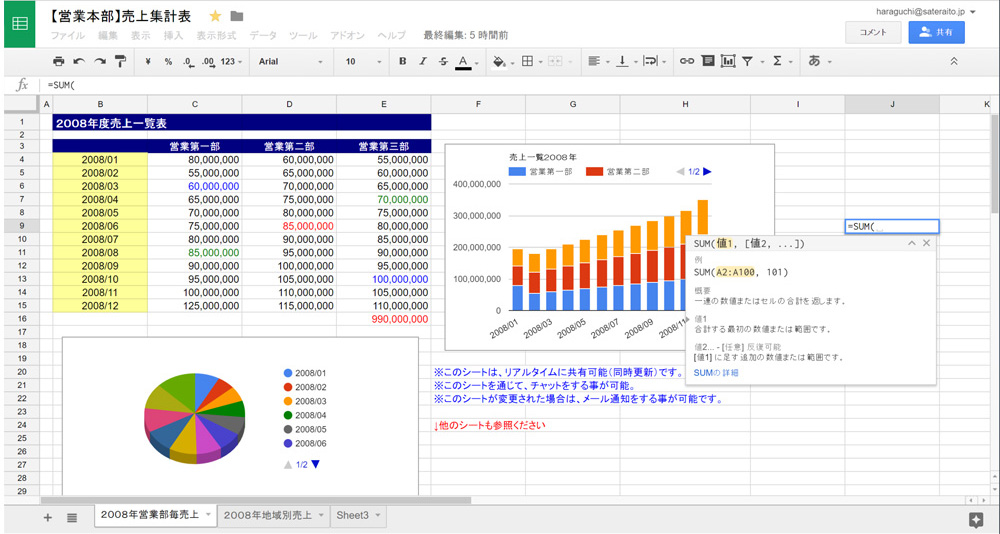Select the paint format roller

pos(121,62)
